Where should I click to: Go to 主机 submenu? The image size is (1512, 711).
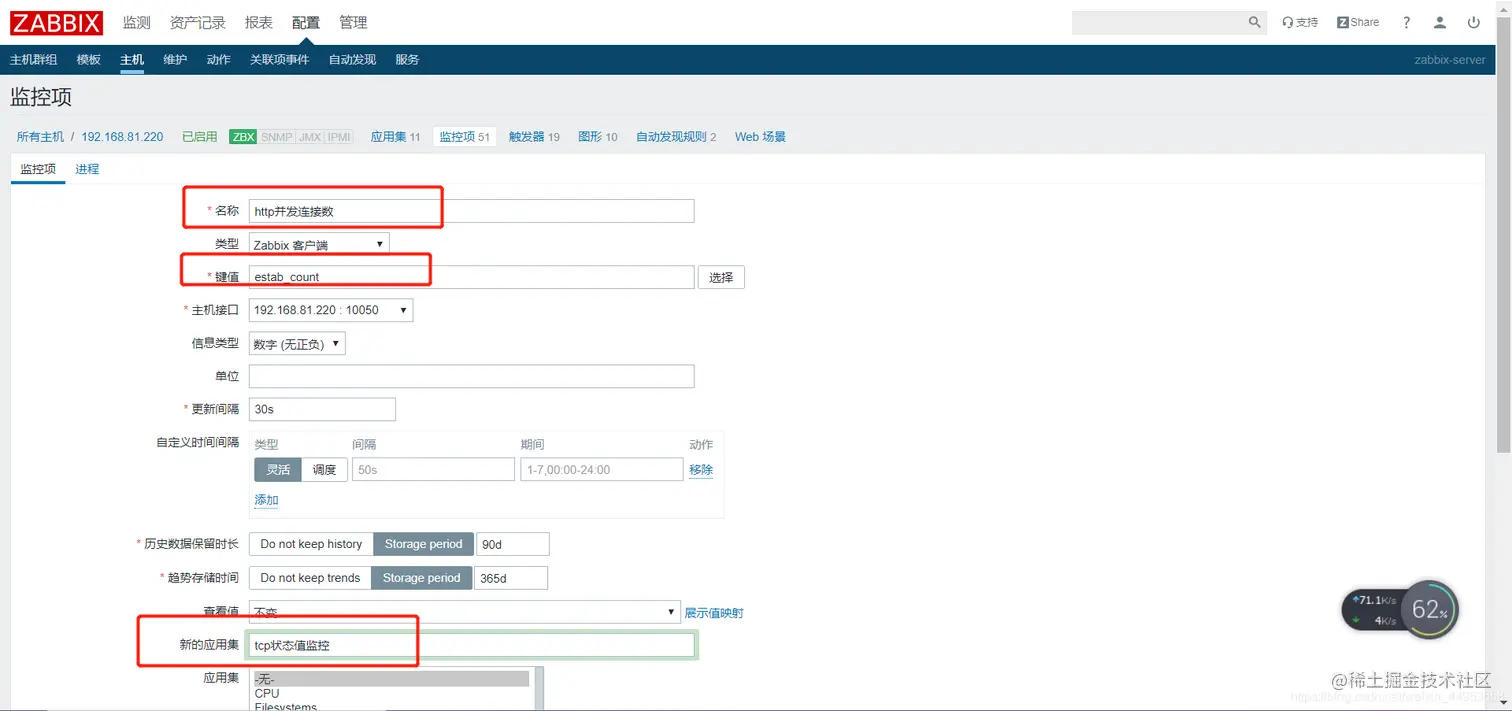pos(132,60)
